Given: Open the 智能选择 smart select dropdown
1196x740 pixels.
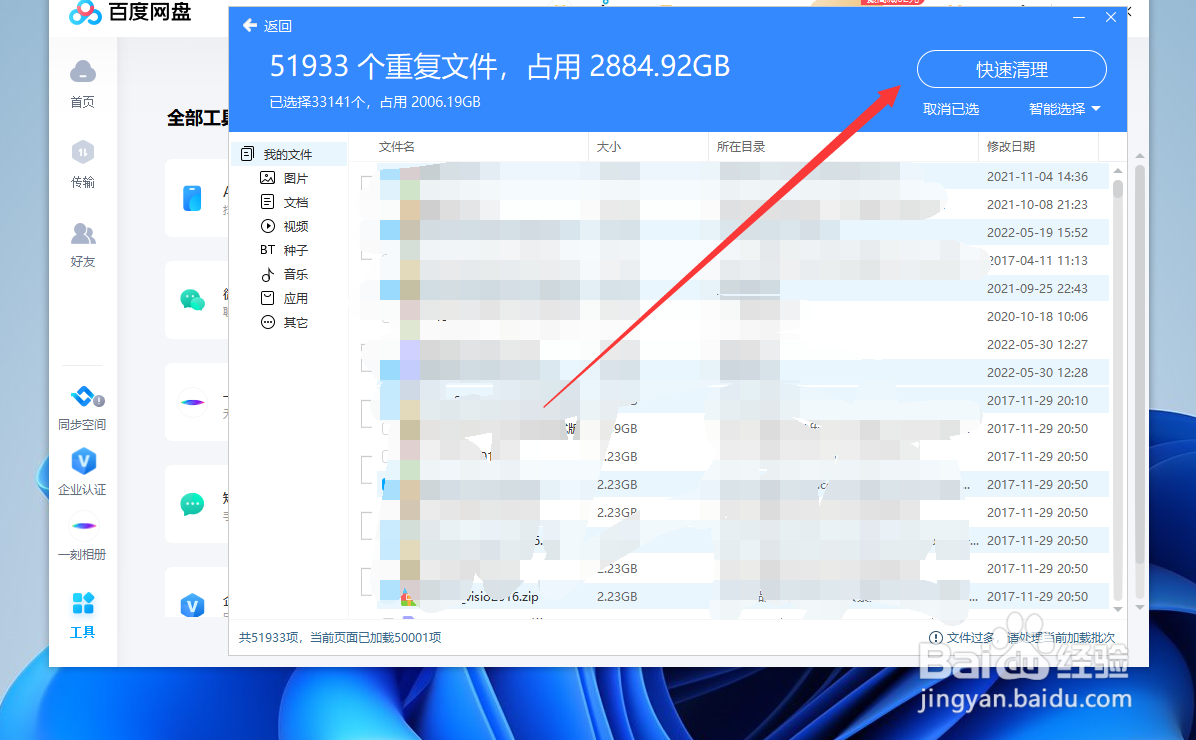Looking at the screenshot, I should tap(1064, 109).
